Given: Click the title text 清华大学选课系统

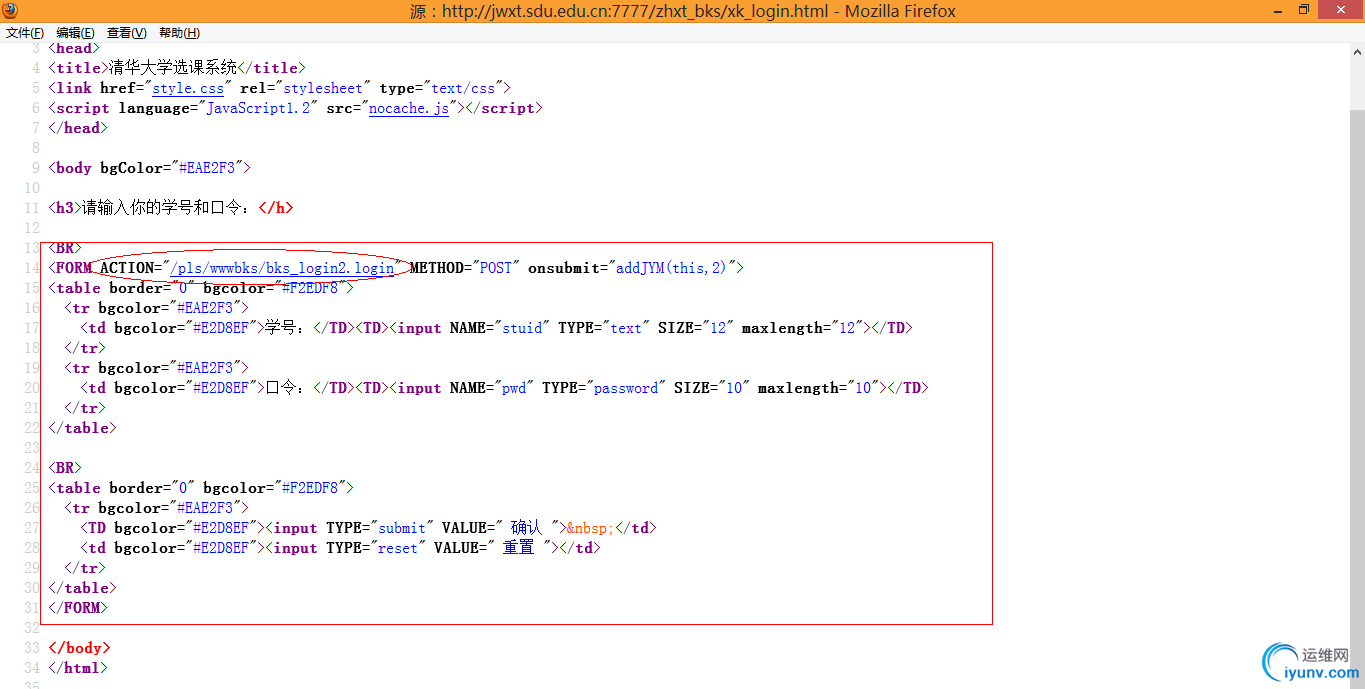Looking at the screenshot, I should pos(173,68).
